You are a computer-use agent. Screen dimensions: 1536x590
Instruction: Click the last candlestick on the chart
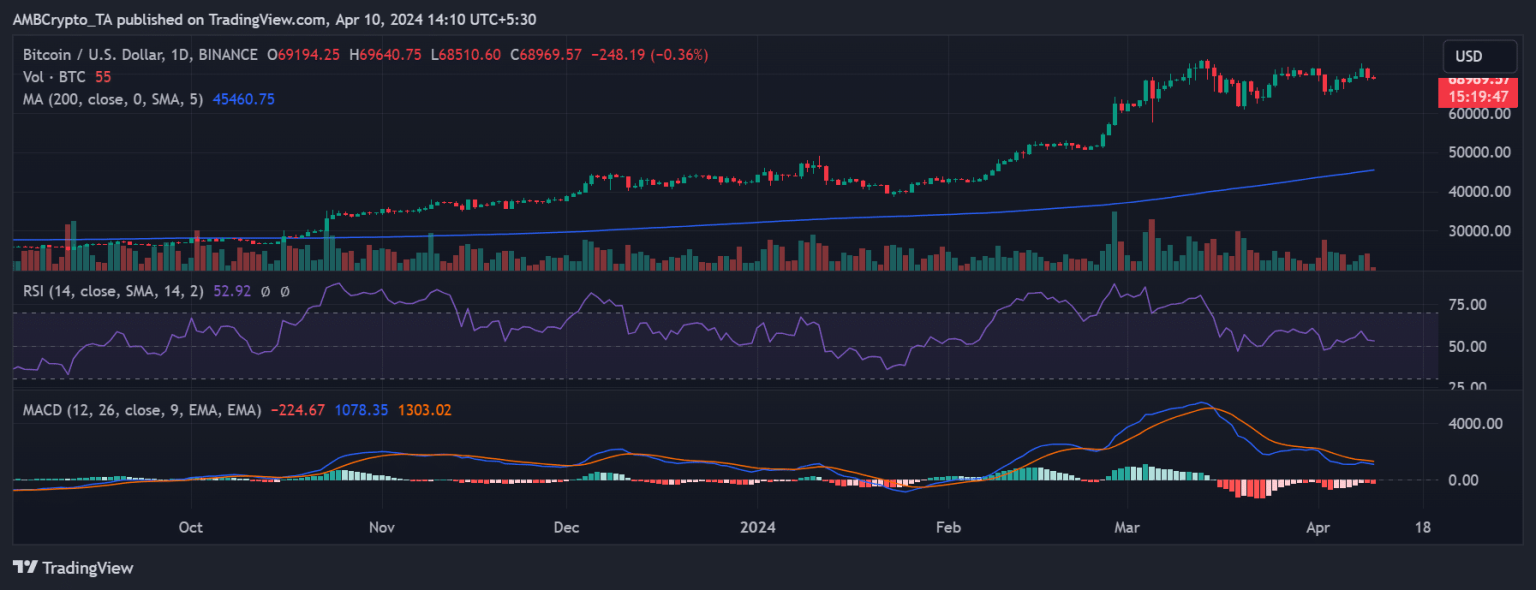click(x=1373, y=77)
